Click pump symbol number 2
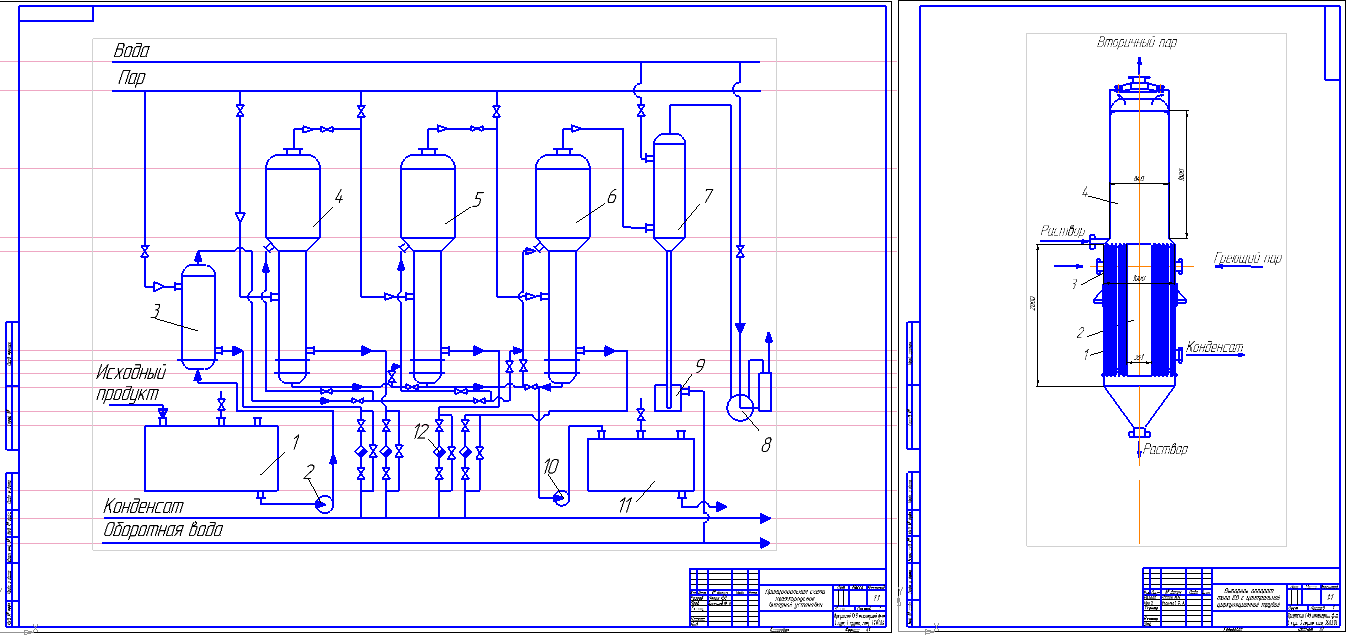This screenshot has width=1348, height=638. [324, 504]
